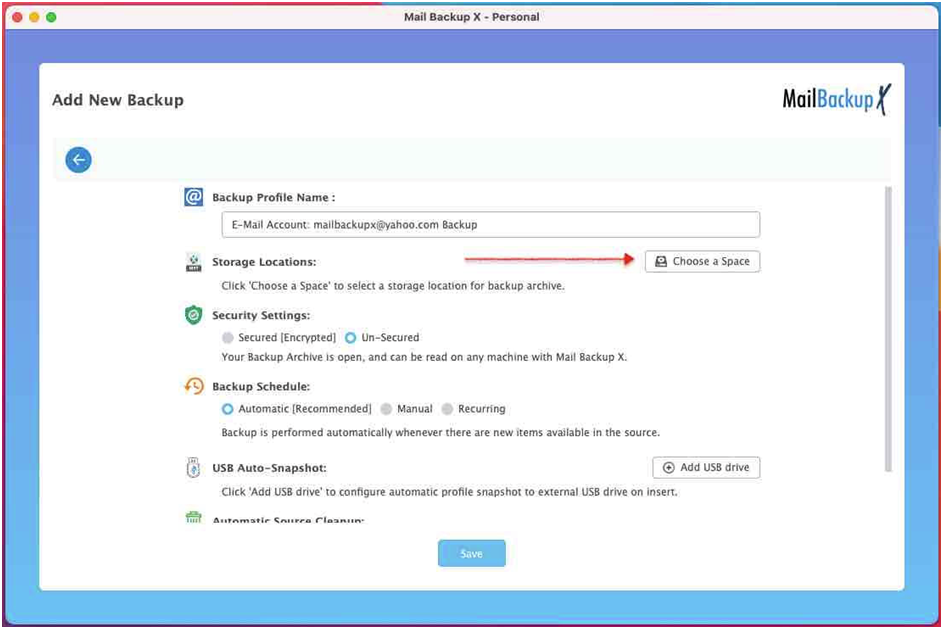Select Un-Secured radio option

point(351,338)
